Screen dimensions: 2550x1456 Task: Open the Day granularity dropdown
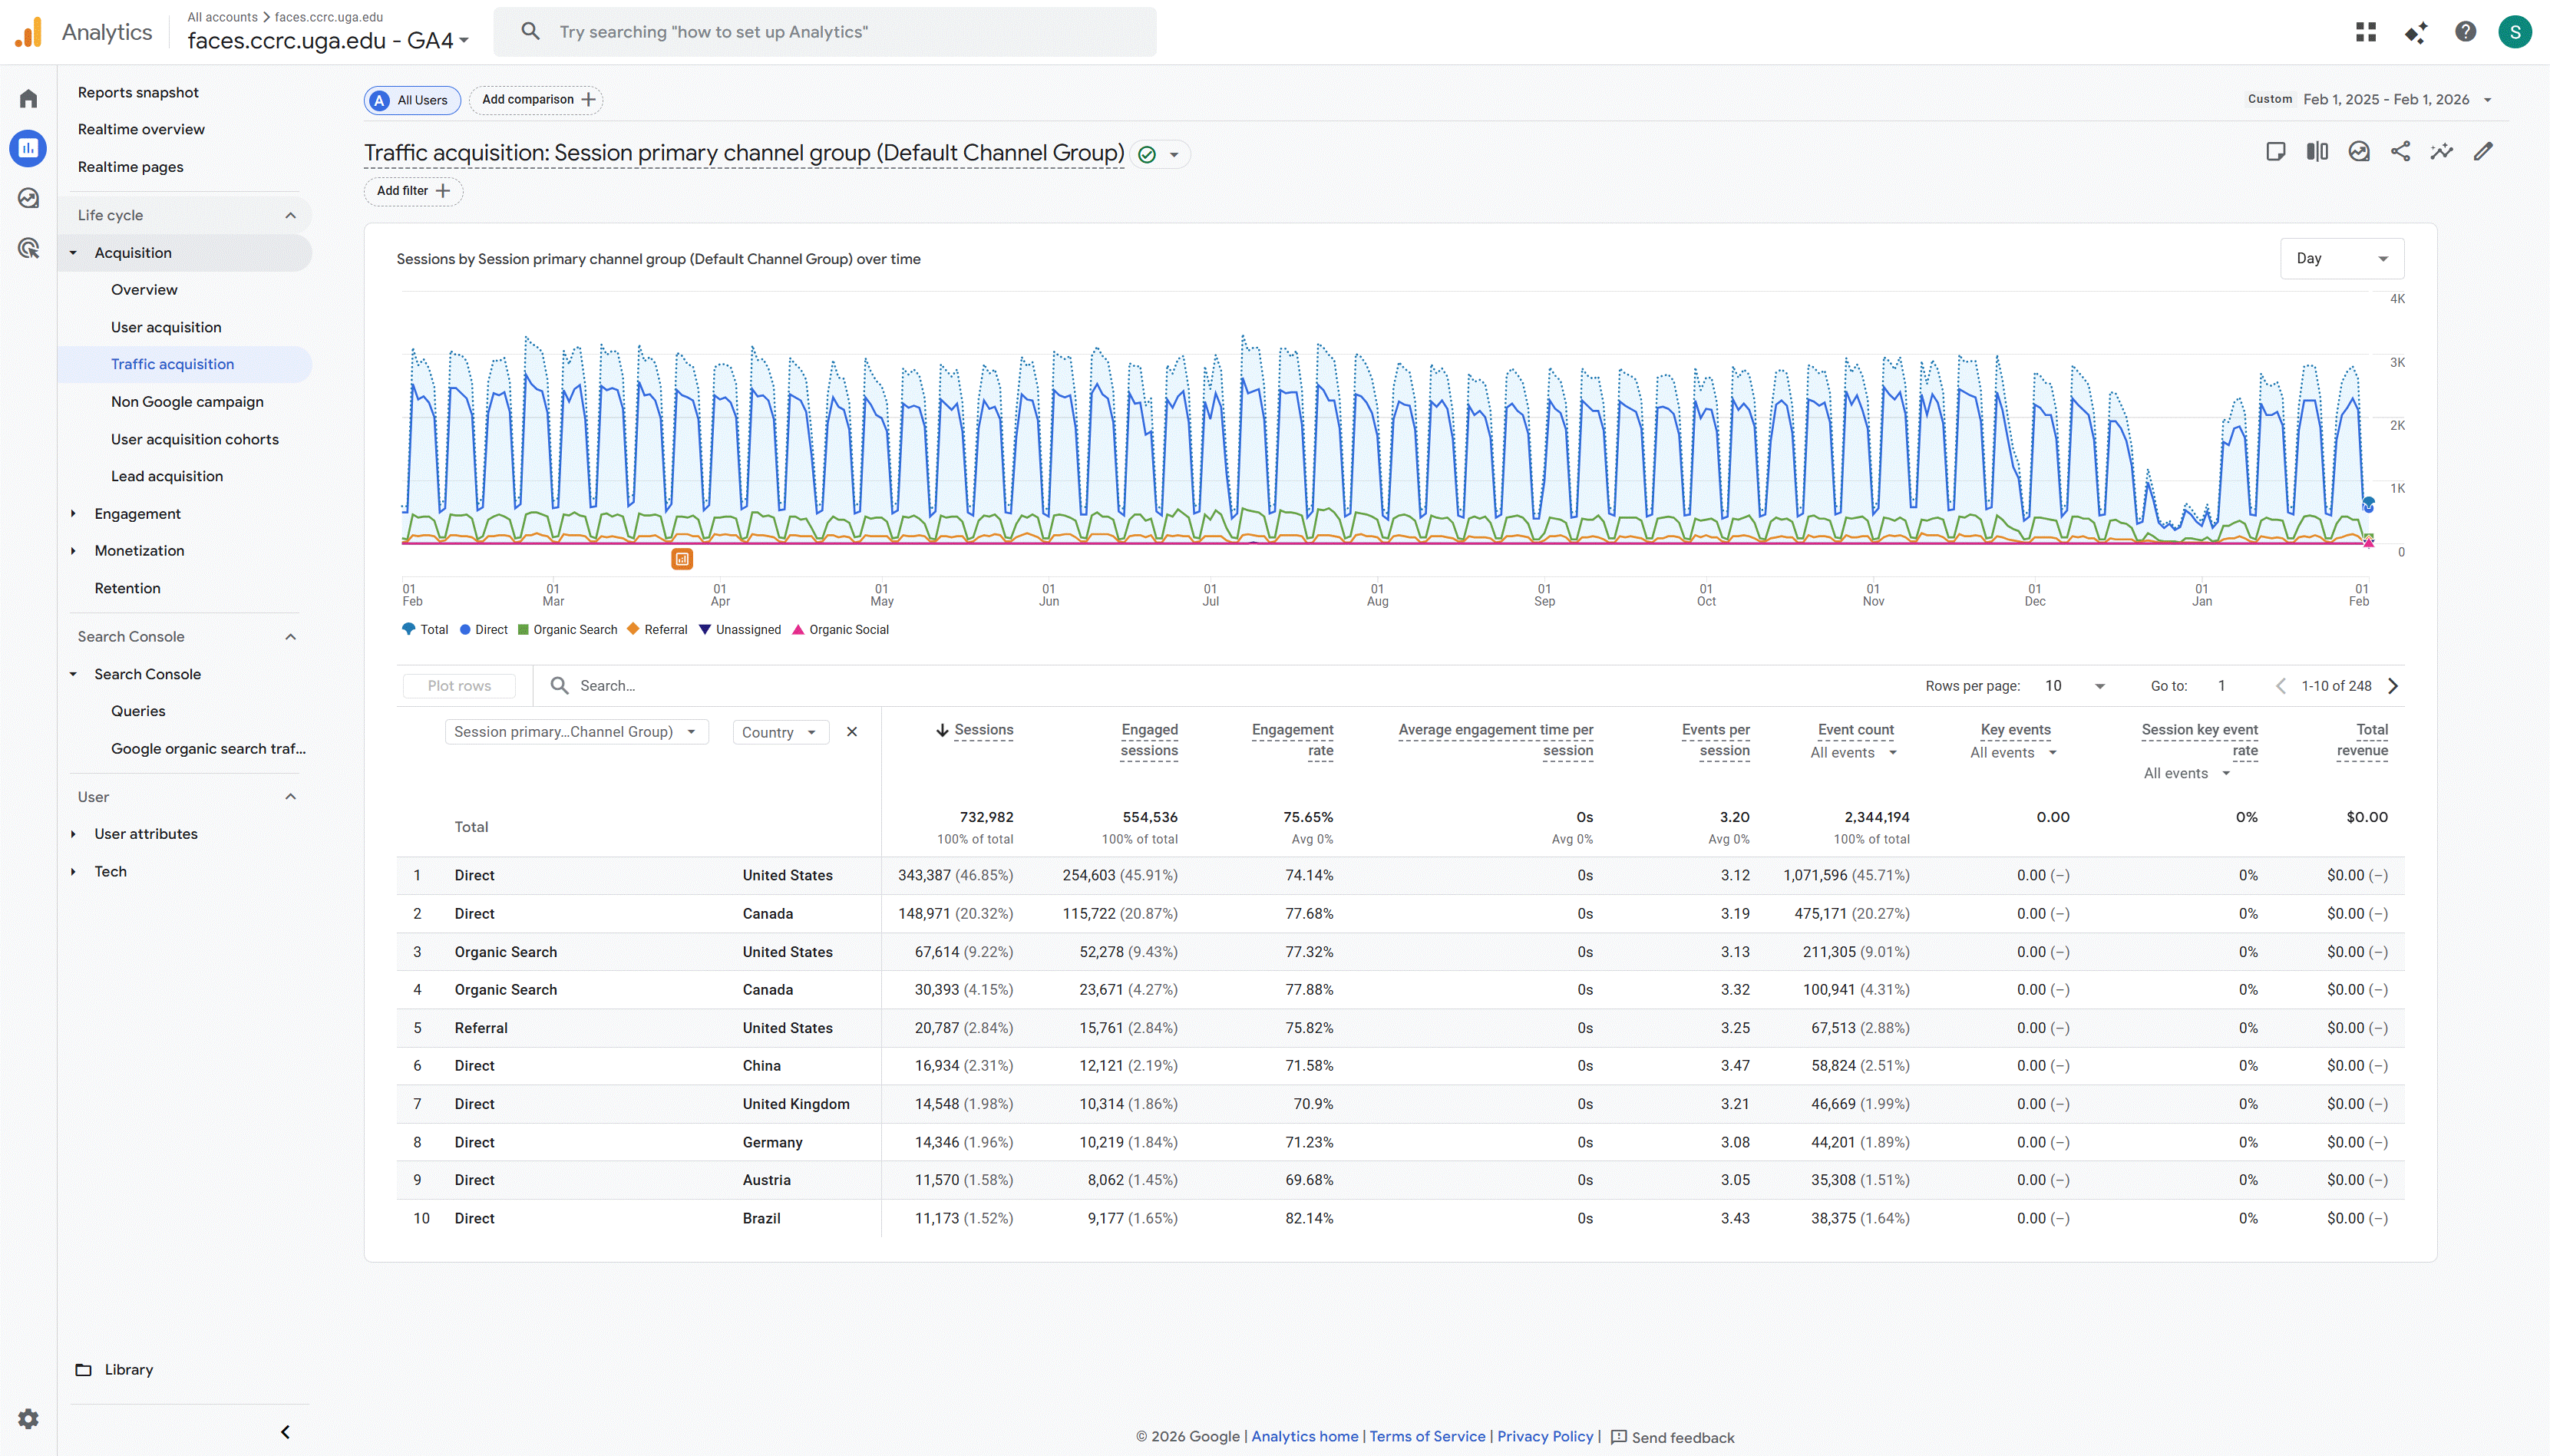[2341, 259]
